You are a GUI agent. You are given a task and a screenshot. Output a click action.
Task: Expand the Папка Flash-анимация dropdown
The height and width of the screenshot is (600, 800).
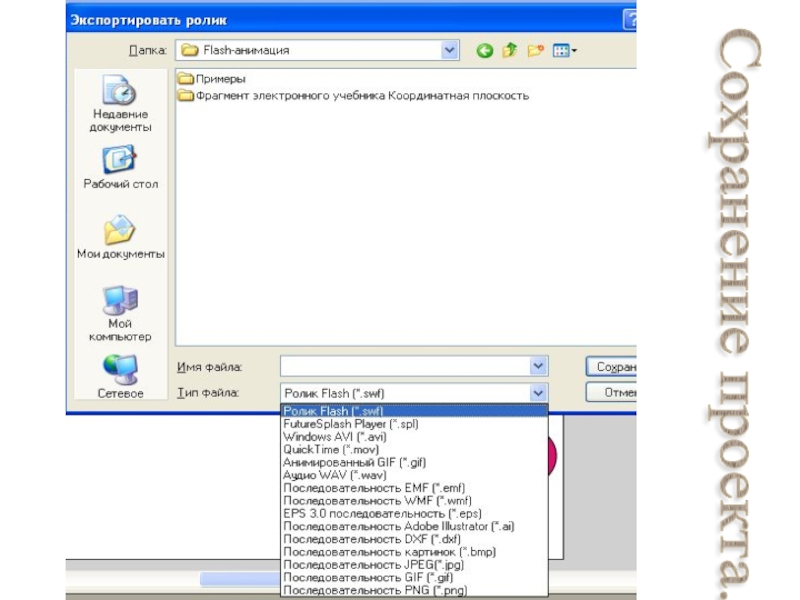449,50
